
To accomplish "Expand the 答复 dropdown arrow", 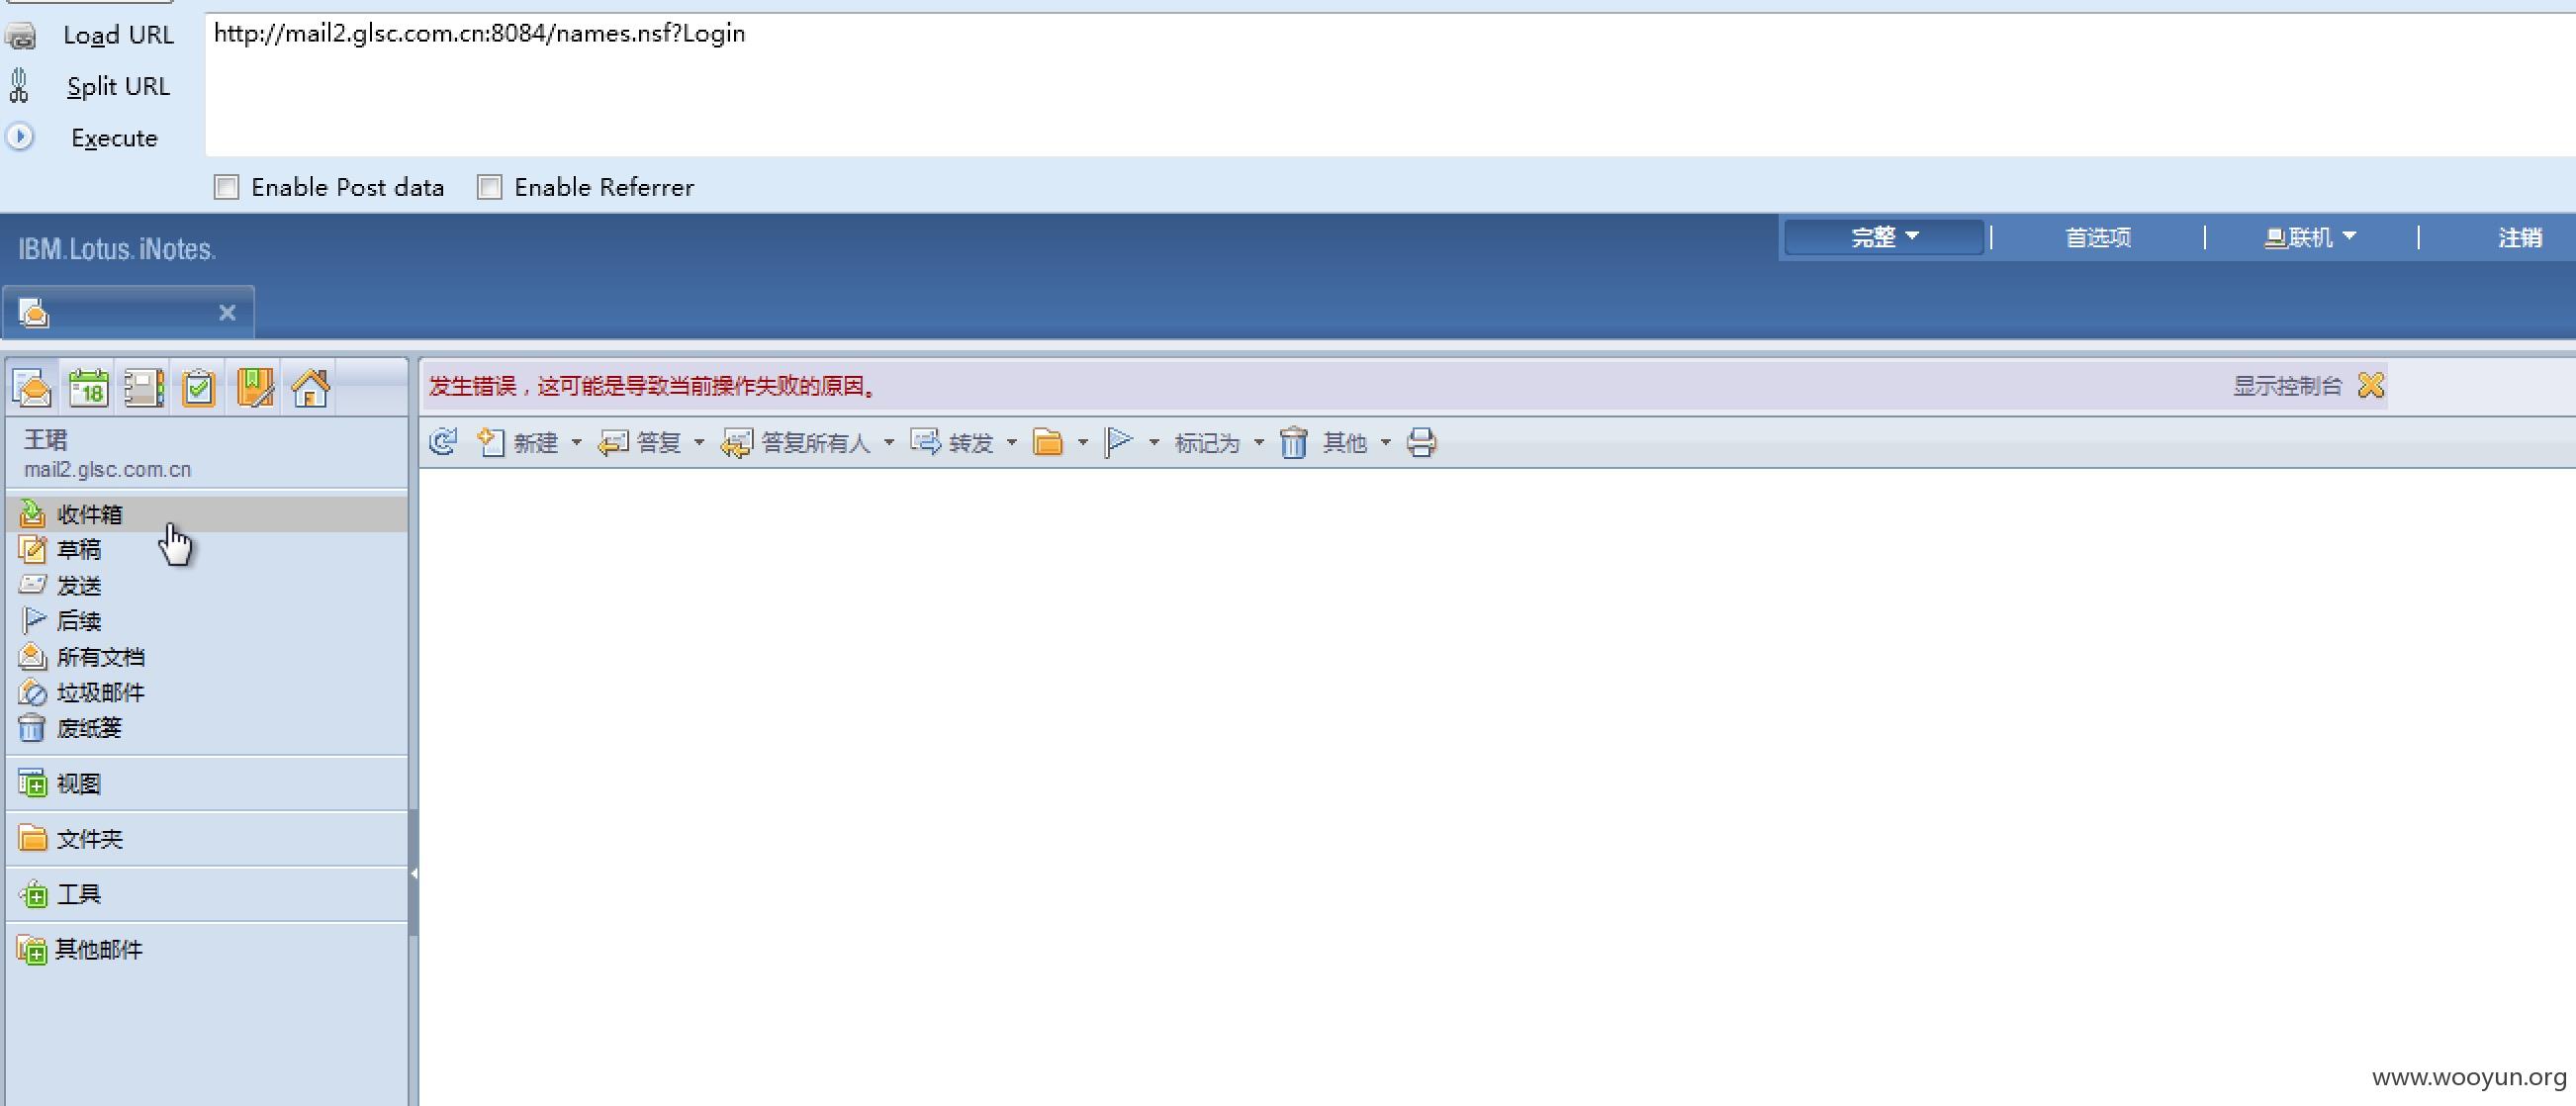I will point(699,443).
